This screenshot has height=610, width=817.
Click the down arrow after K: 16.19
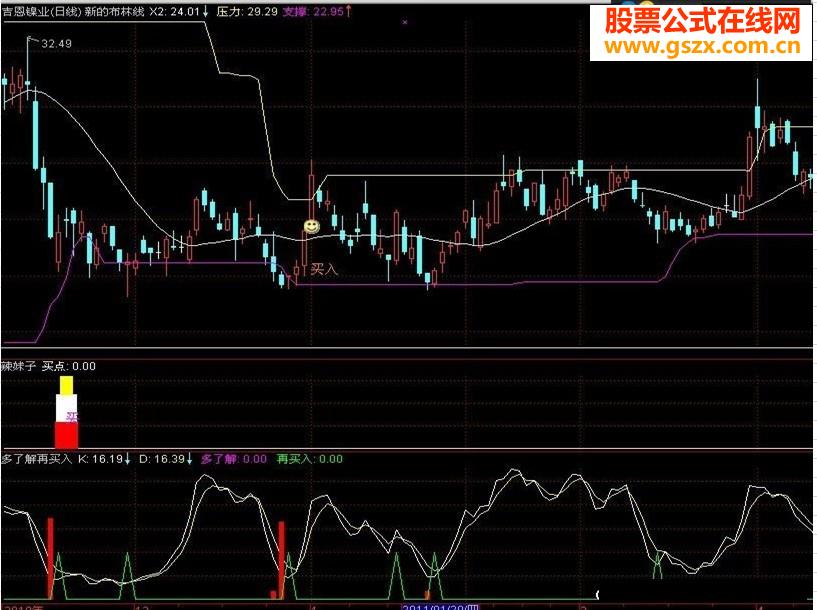click(128, 460)
